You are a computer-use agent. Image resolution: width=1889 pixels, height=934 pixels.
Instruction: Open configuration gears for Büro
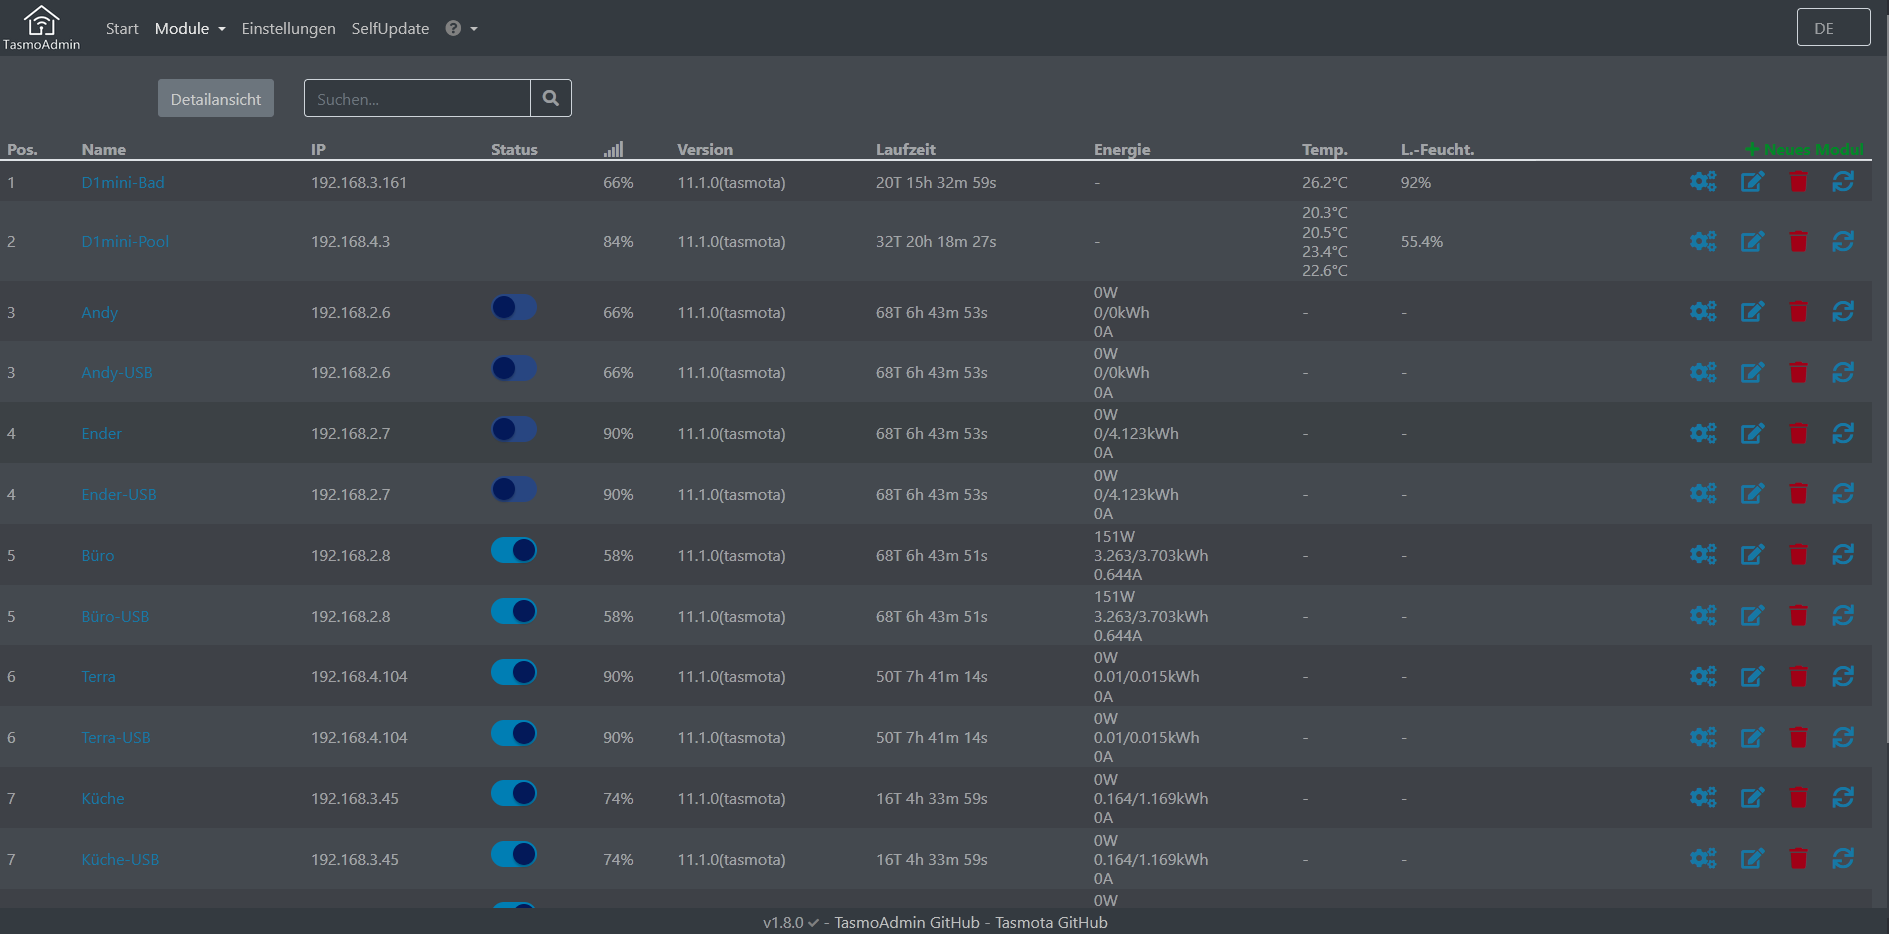[x=1703, y=554]
